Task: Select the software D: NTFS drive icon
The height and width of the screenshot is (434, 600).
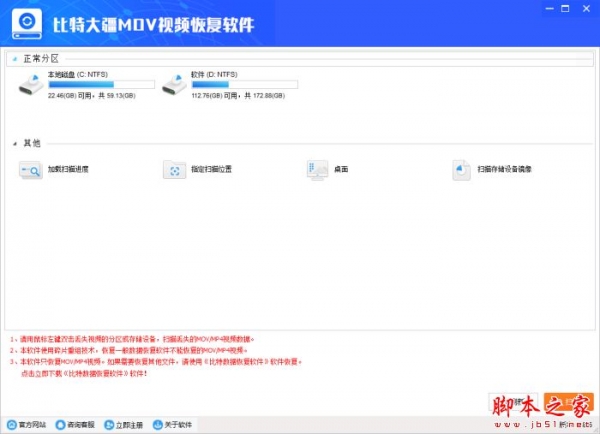Action: pyautogui.click(x=174, y=85)
